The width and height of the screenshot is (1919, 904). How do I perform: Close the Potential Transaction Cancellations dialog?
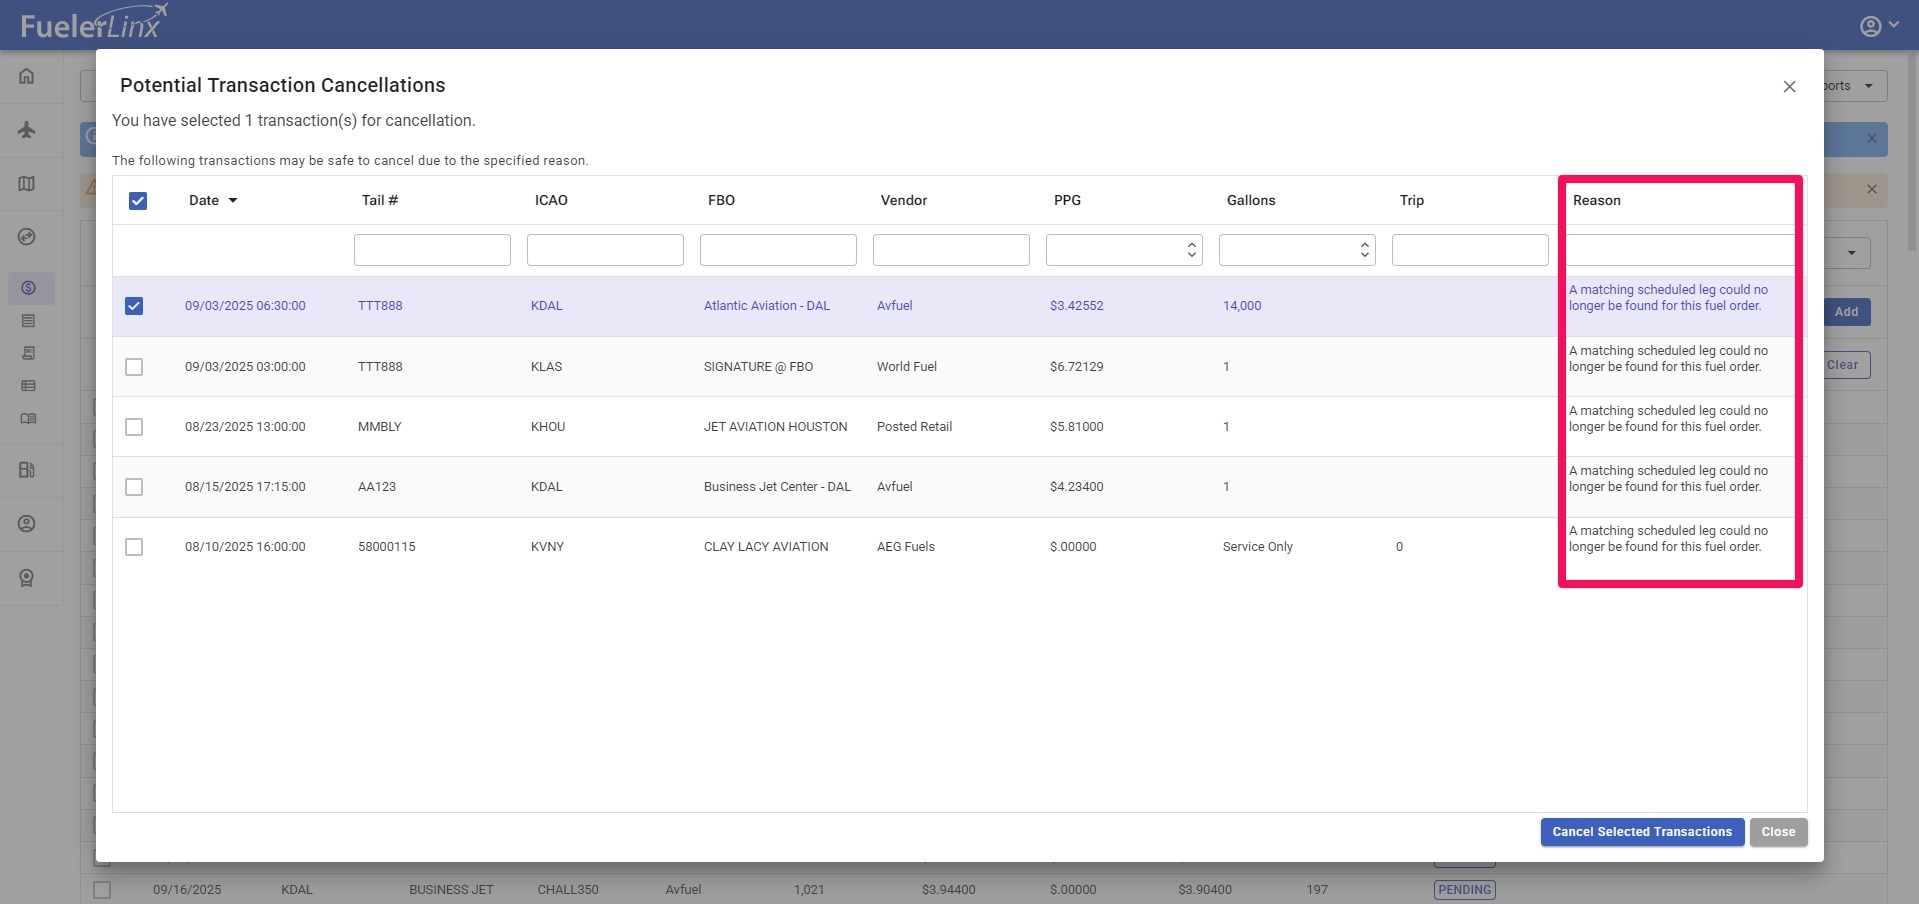coord(1790,87)
